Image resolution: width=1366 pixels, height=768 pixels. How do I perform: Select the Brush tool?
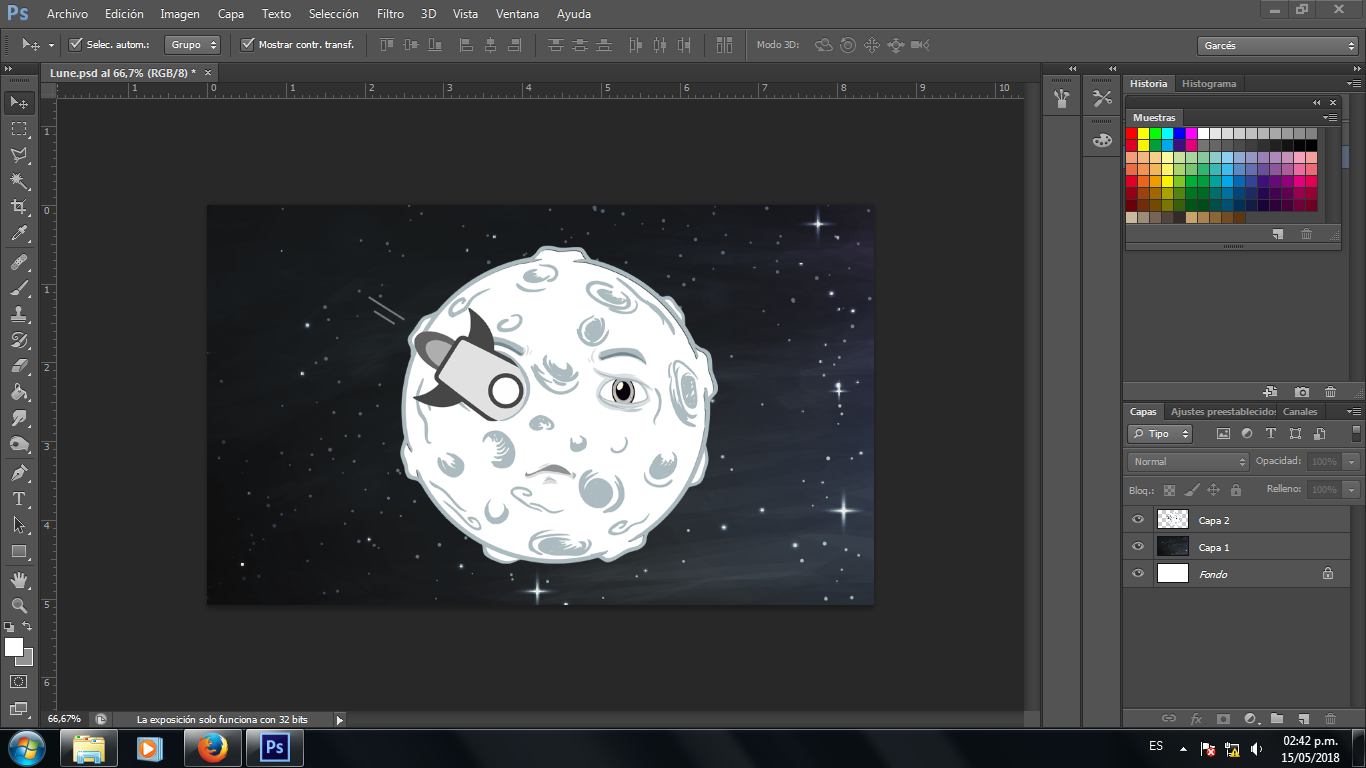pyautogui.click(x=19, y=288)
